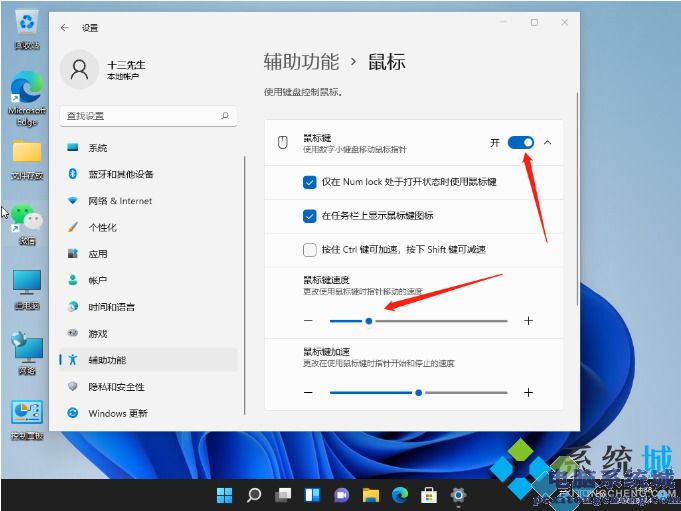
Task: Open Widgets from the taskbar
Action: pyautogui.click(x=312, y=495)
